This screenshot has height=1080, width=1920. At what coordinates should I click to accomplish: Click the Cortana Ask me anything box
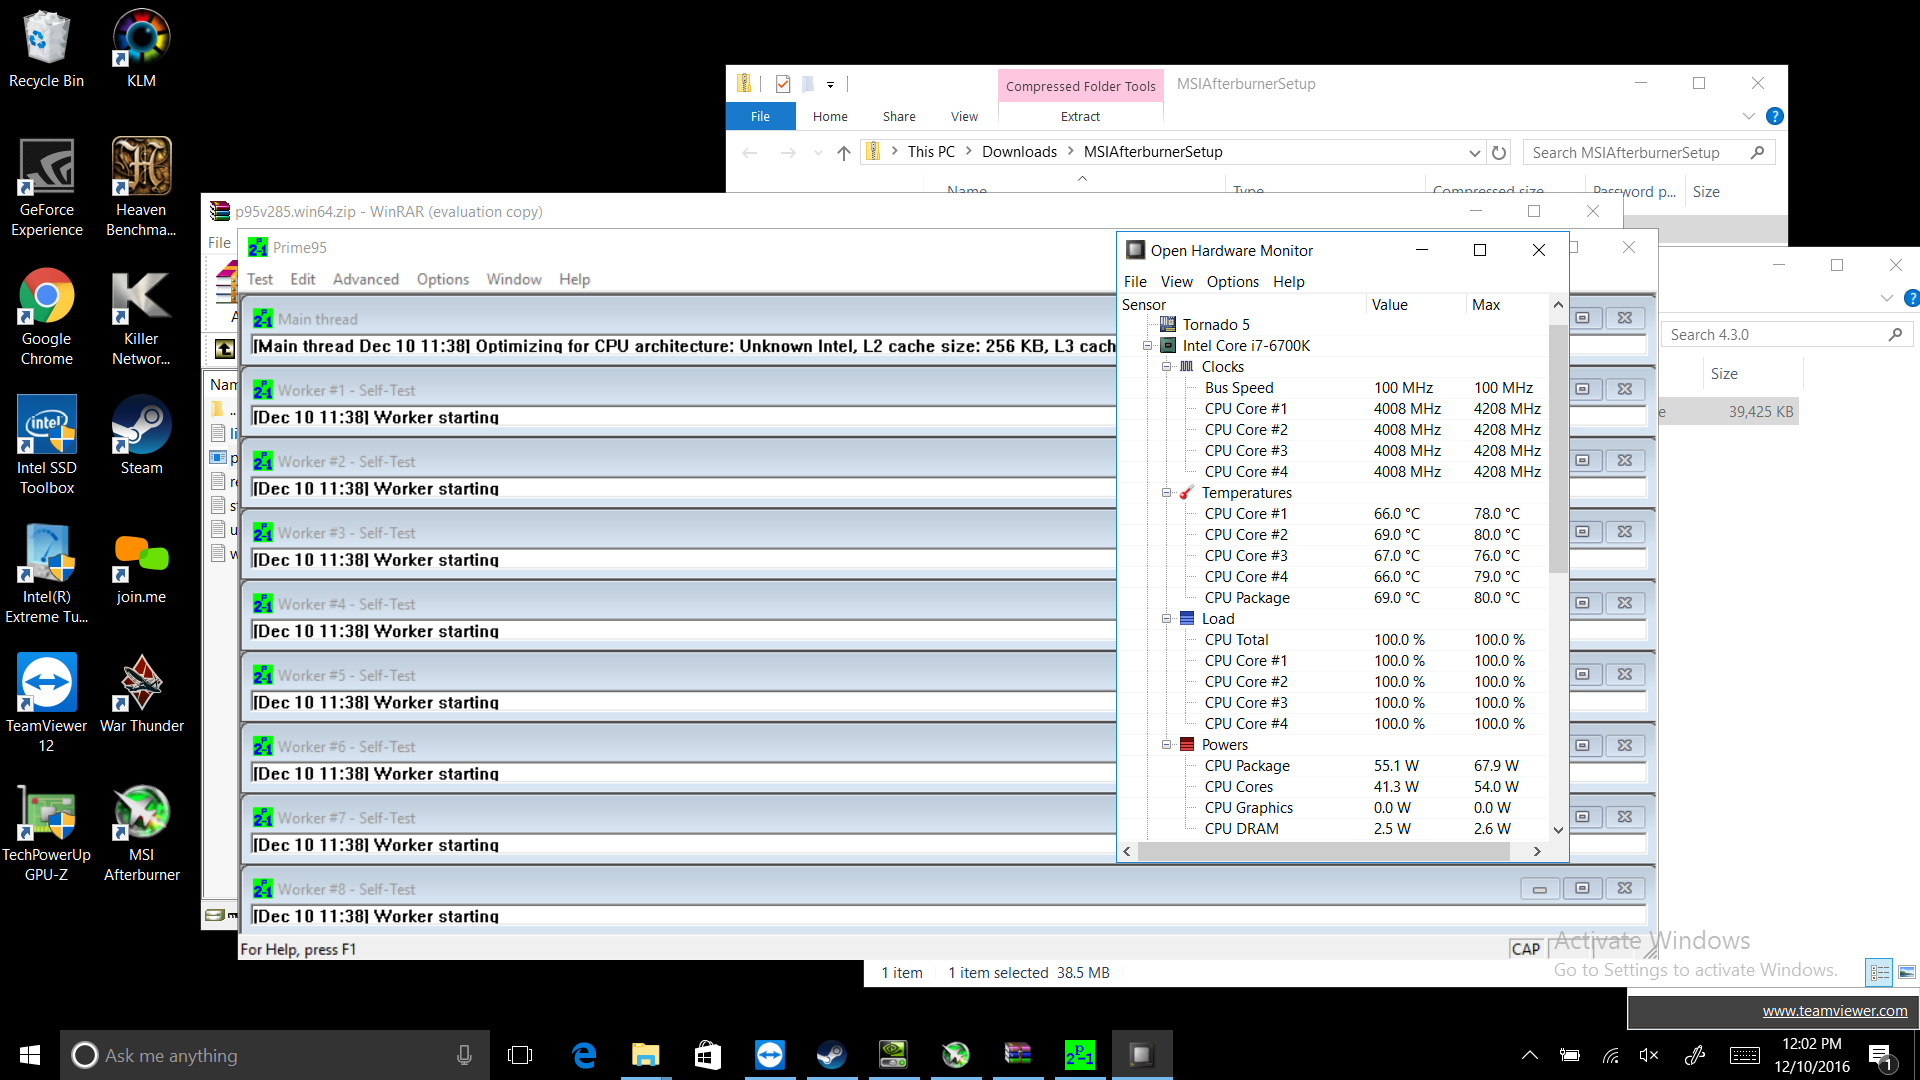click(275, 1055)
